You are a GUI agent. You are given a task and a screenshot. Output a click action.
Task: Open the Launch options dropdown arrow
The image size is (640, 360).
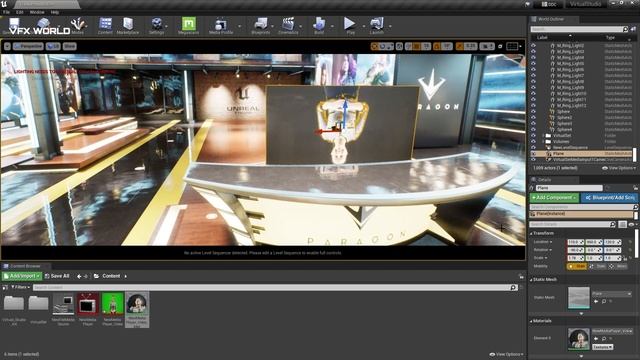point(390,26)
